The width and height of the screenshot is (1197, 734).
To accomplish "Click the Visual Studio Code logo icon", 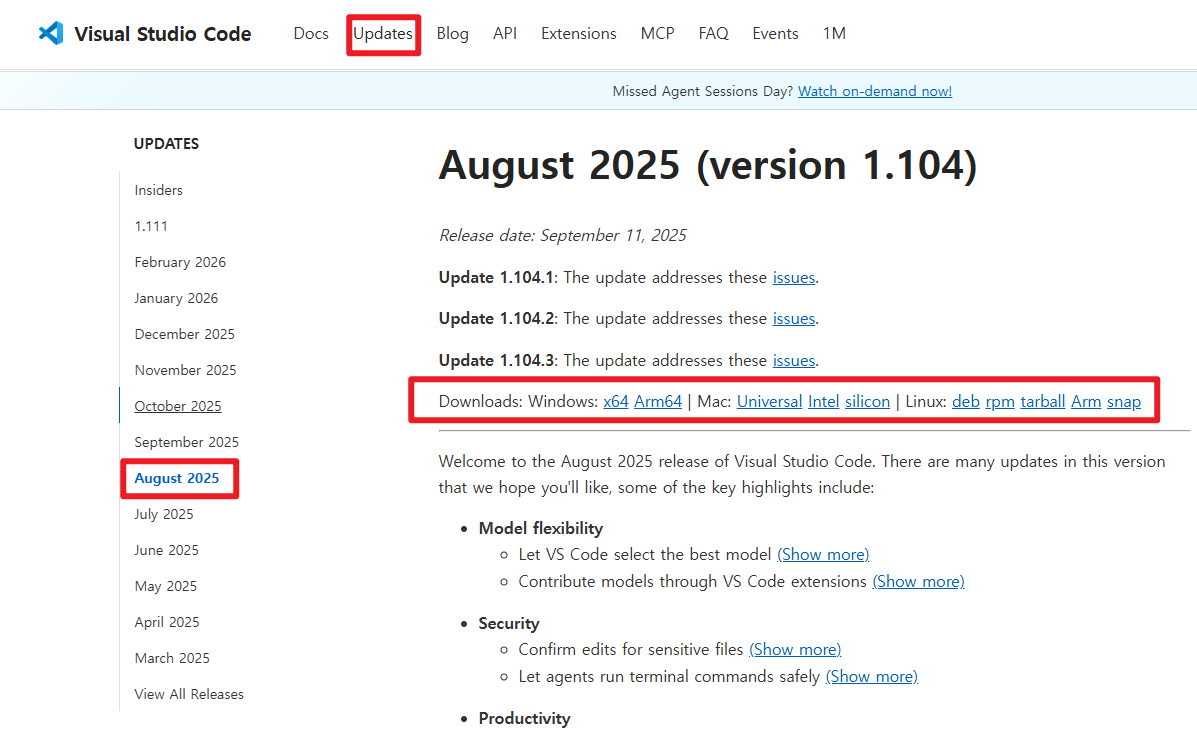I will [x=51, y=33].
